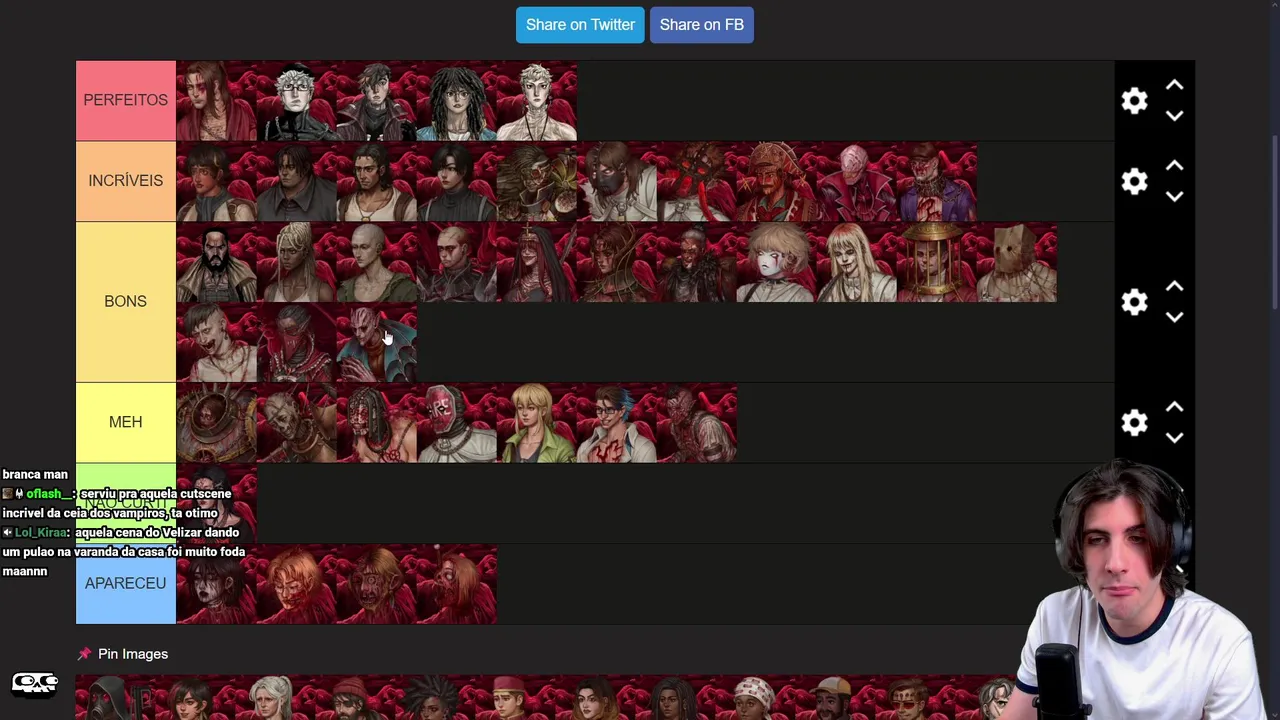The height and width of the screenshot is (720, 1280).
Task: Move INCRÍVEIS row up with arrow
Action: [1175, 166]
